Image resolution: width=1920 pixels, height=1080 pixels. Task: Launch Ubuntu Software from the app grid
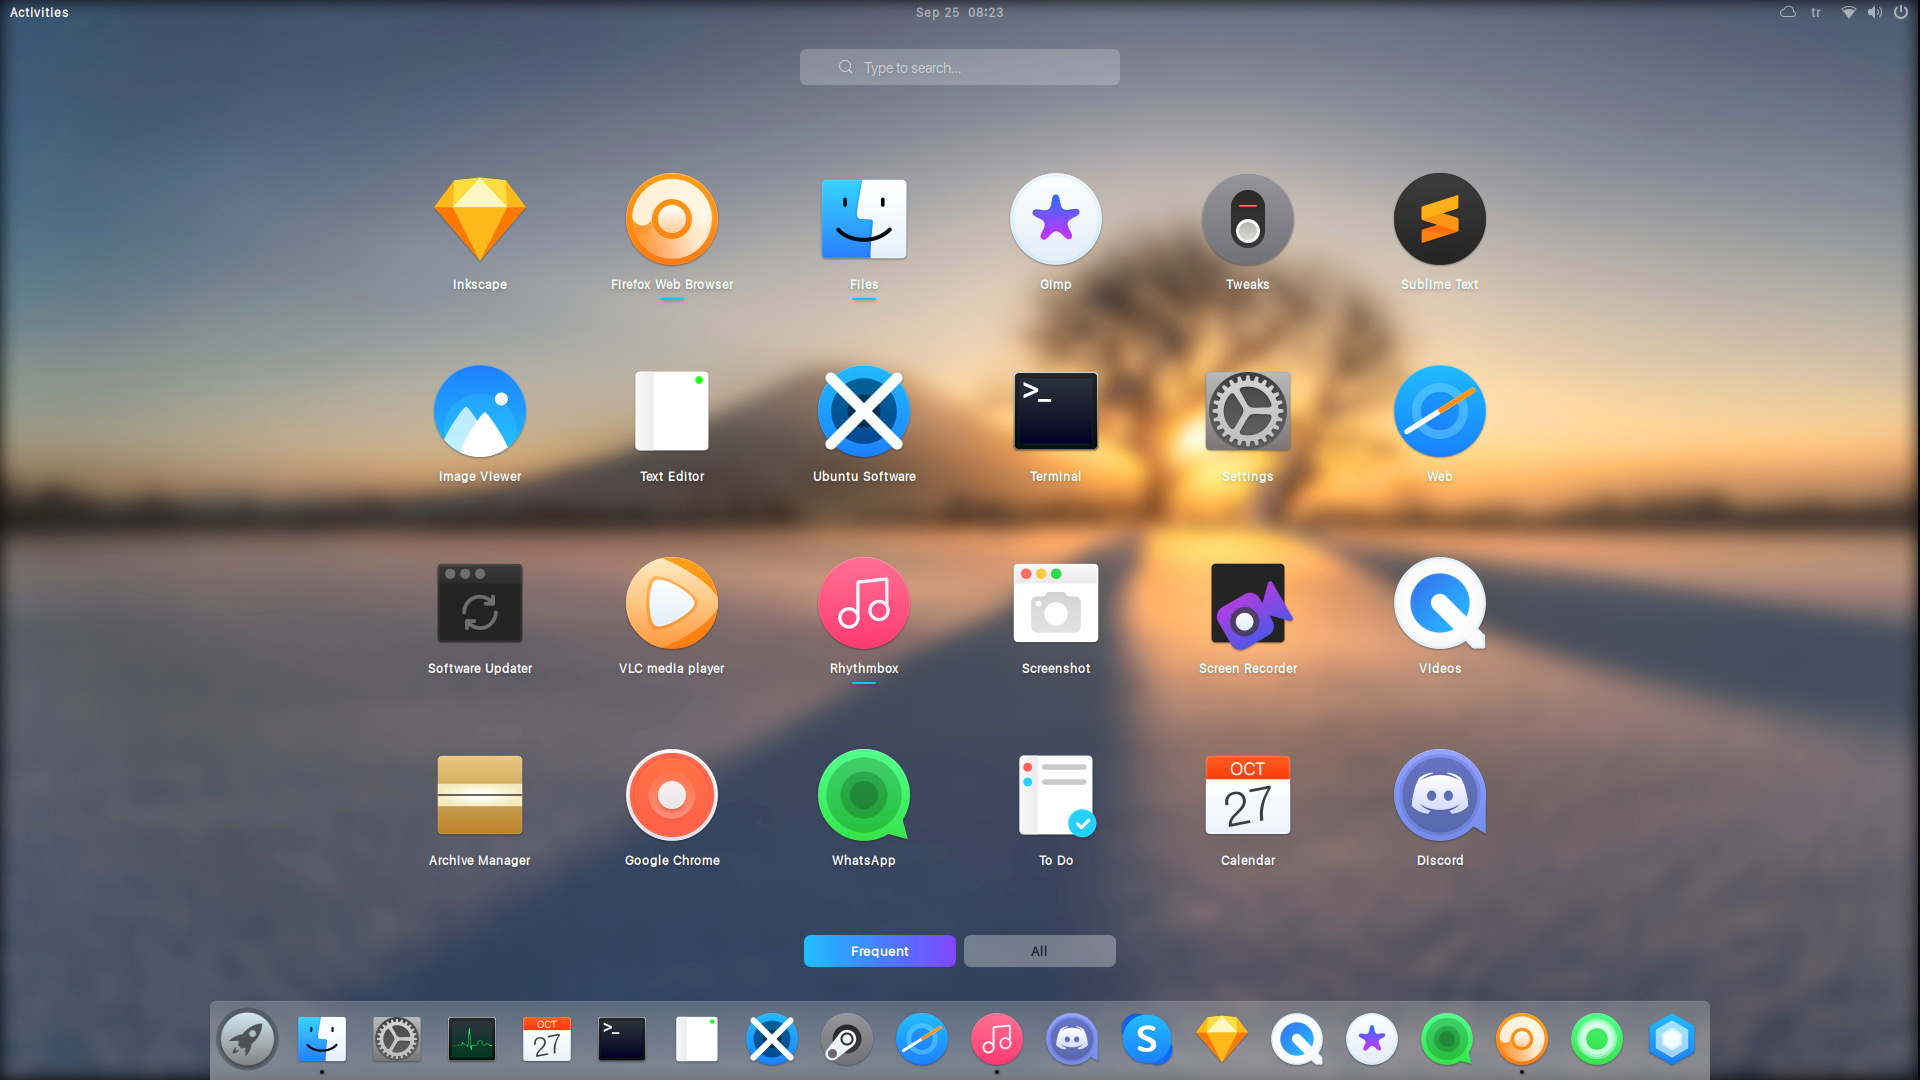(864, 411)
